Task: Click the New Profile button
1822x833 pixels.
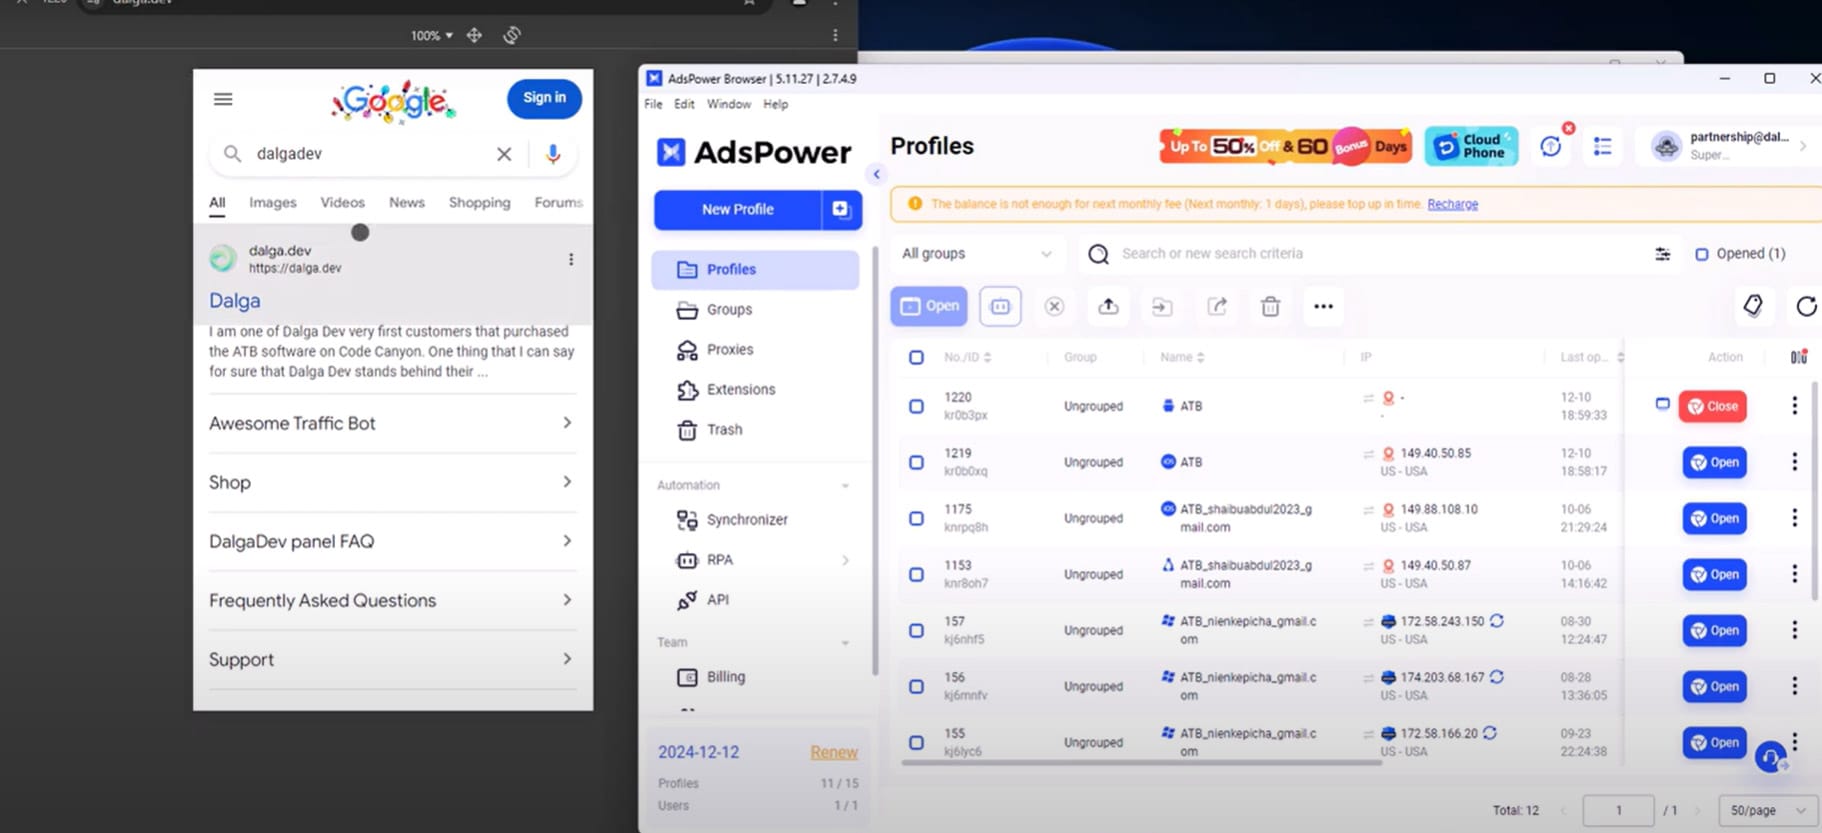Action: tap(737, 209)
